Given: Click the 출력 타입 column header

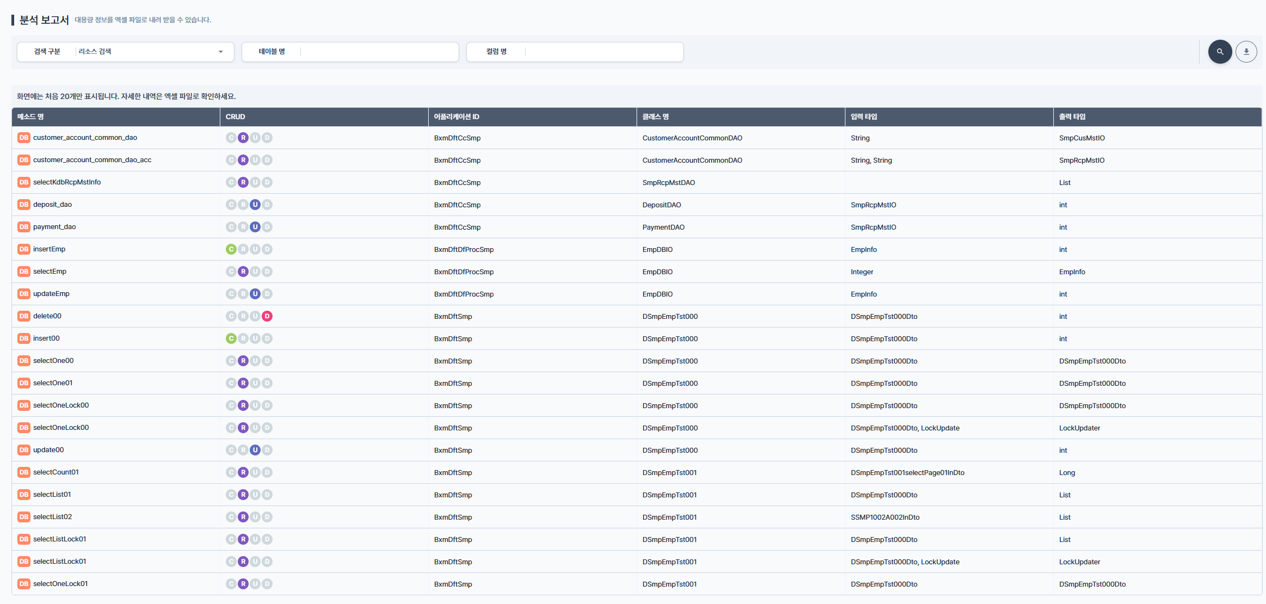Looking at the screenshot, I should click(1157, 117).
